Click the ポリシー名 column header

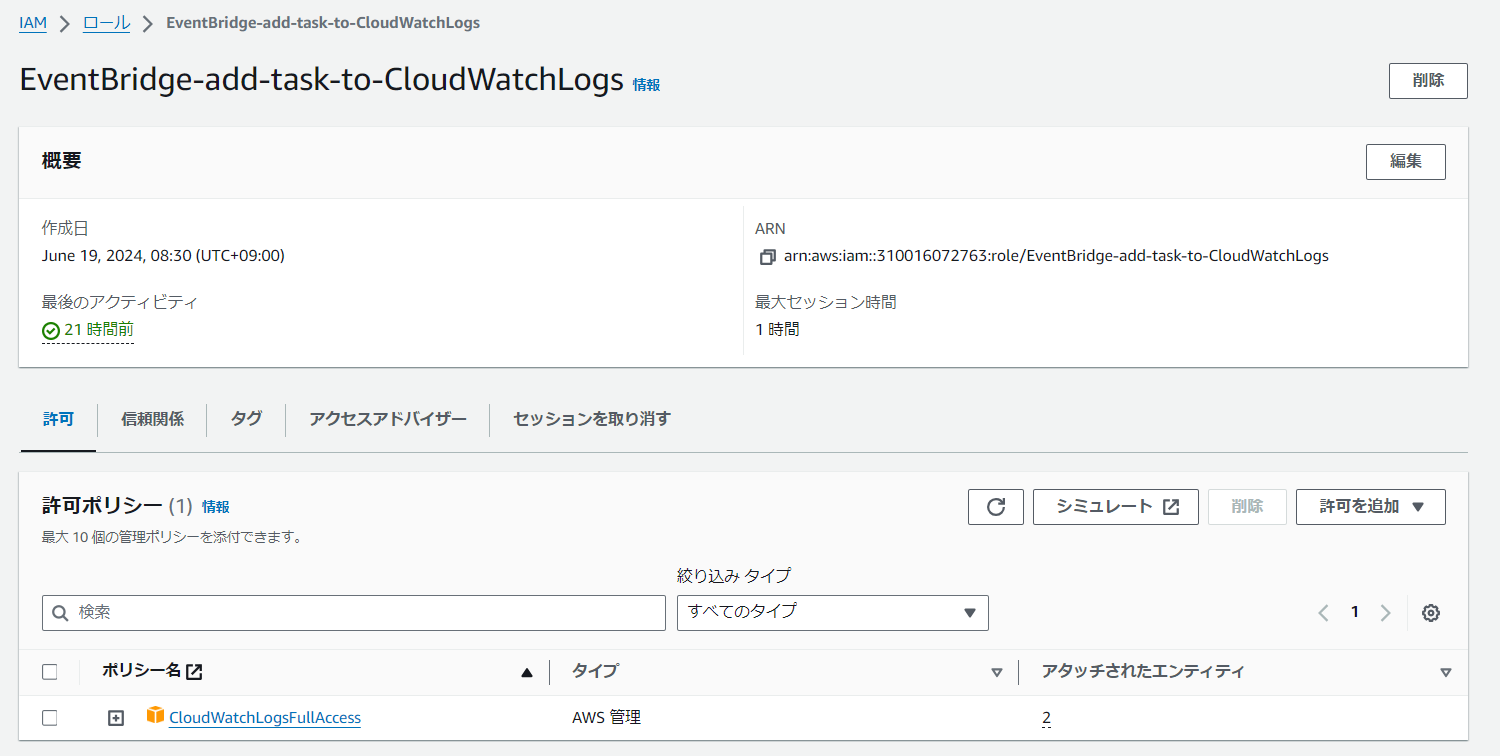point(142,672)
